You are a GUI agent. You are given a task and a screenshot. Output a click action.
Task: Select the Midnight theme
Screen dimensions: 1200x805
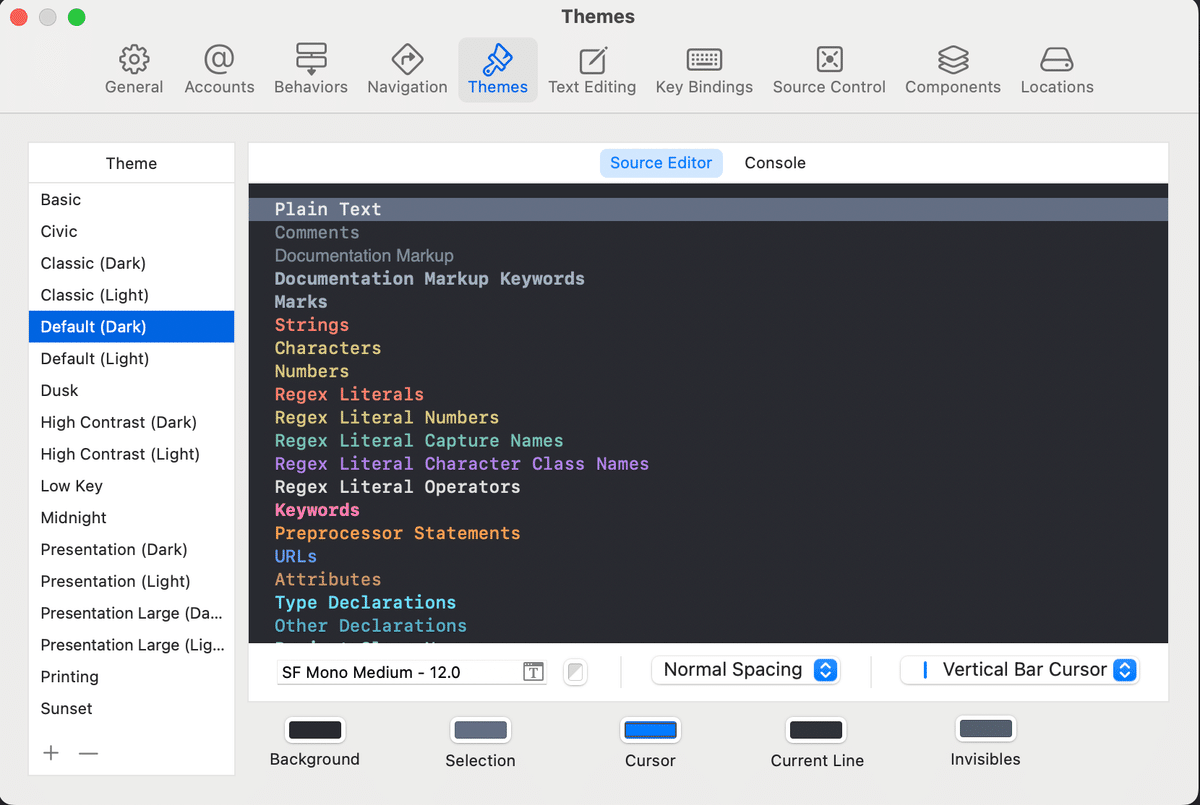click(73, 517)
